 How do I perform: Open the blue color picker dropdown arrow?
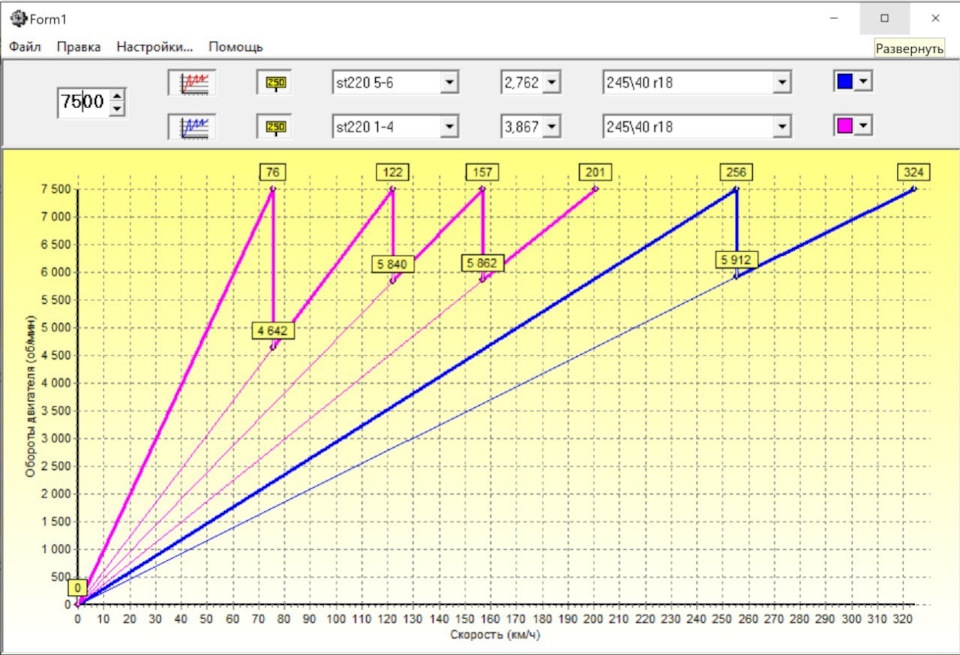tap(863, 81)
